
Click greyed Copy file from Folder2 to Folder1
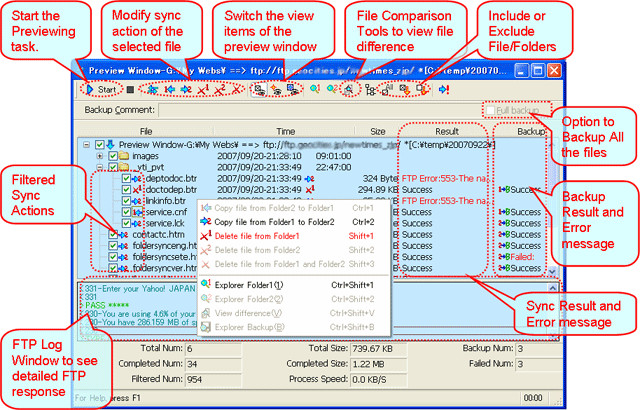[293, 208]
